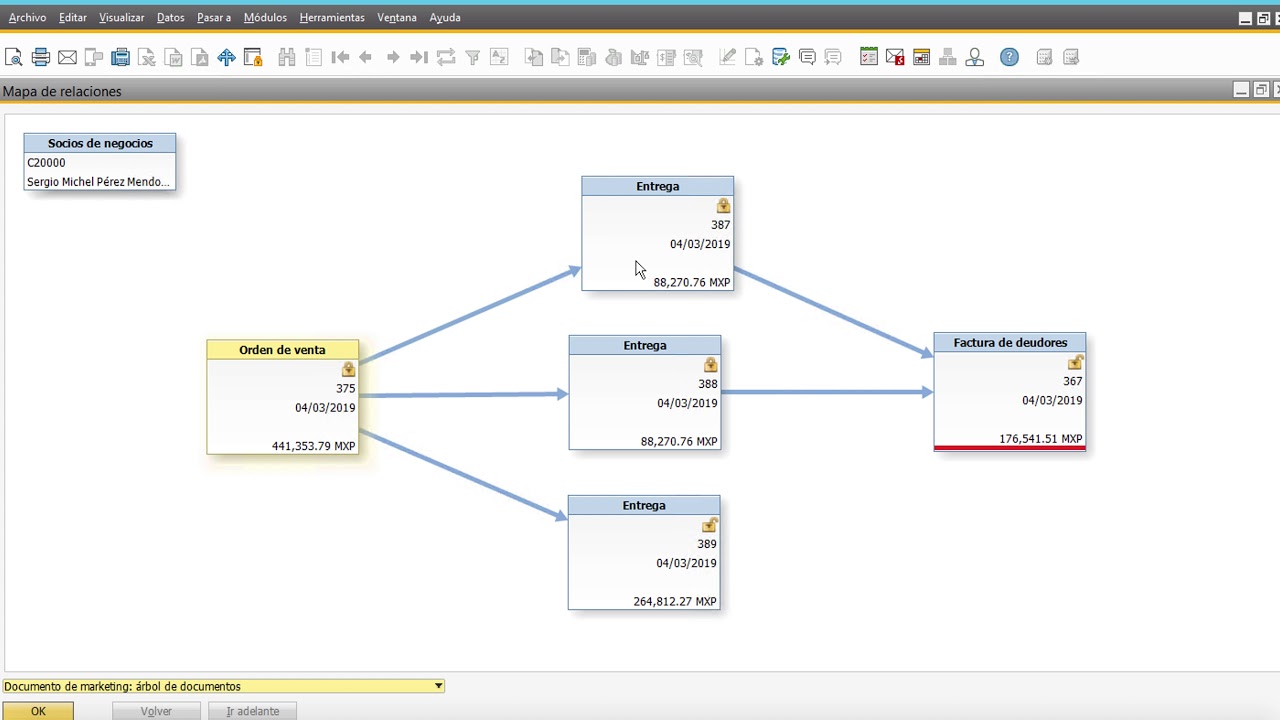Open the Editar menu
The height and width of the screenshot is (720, 1280).
(x=73, y=17)
